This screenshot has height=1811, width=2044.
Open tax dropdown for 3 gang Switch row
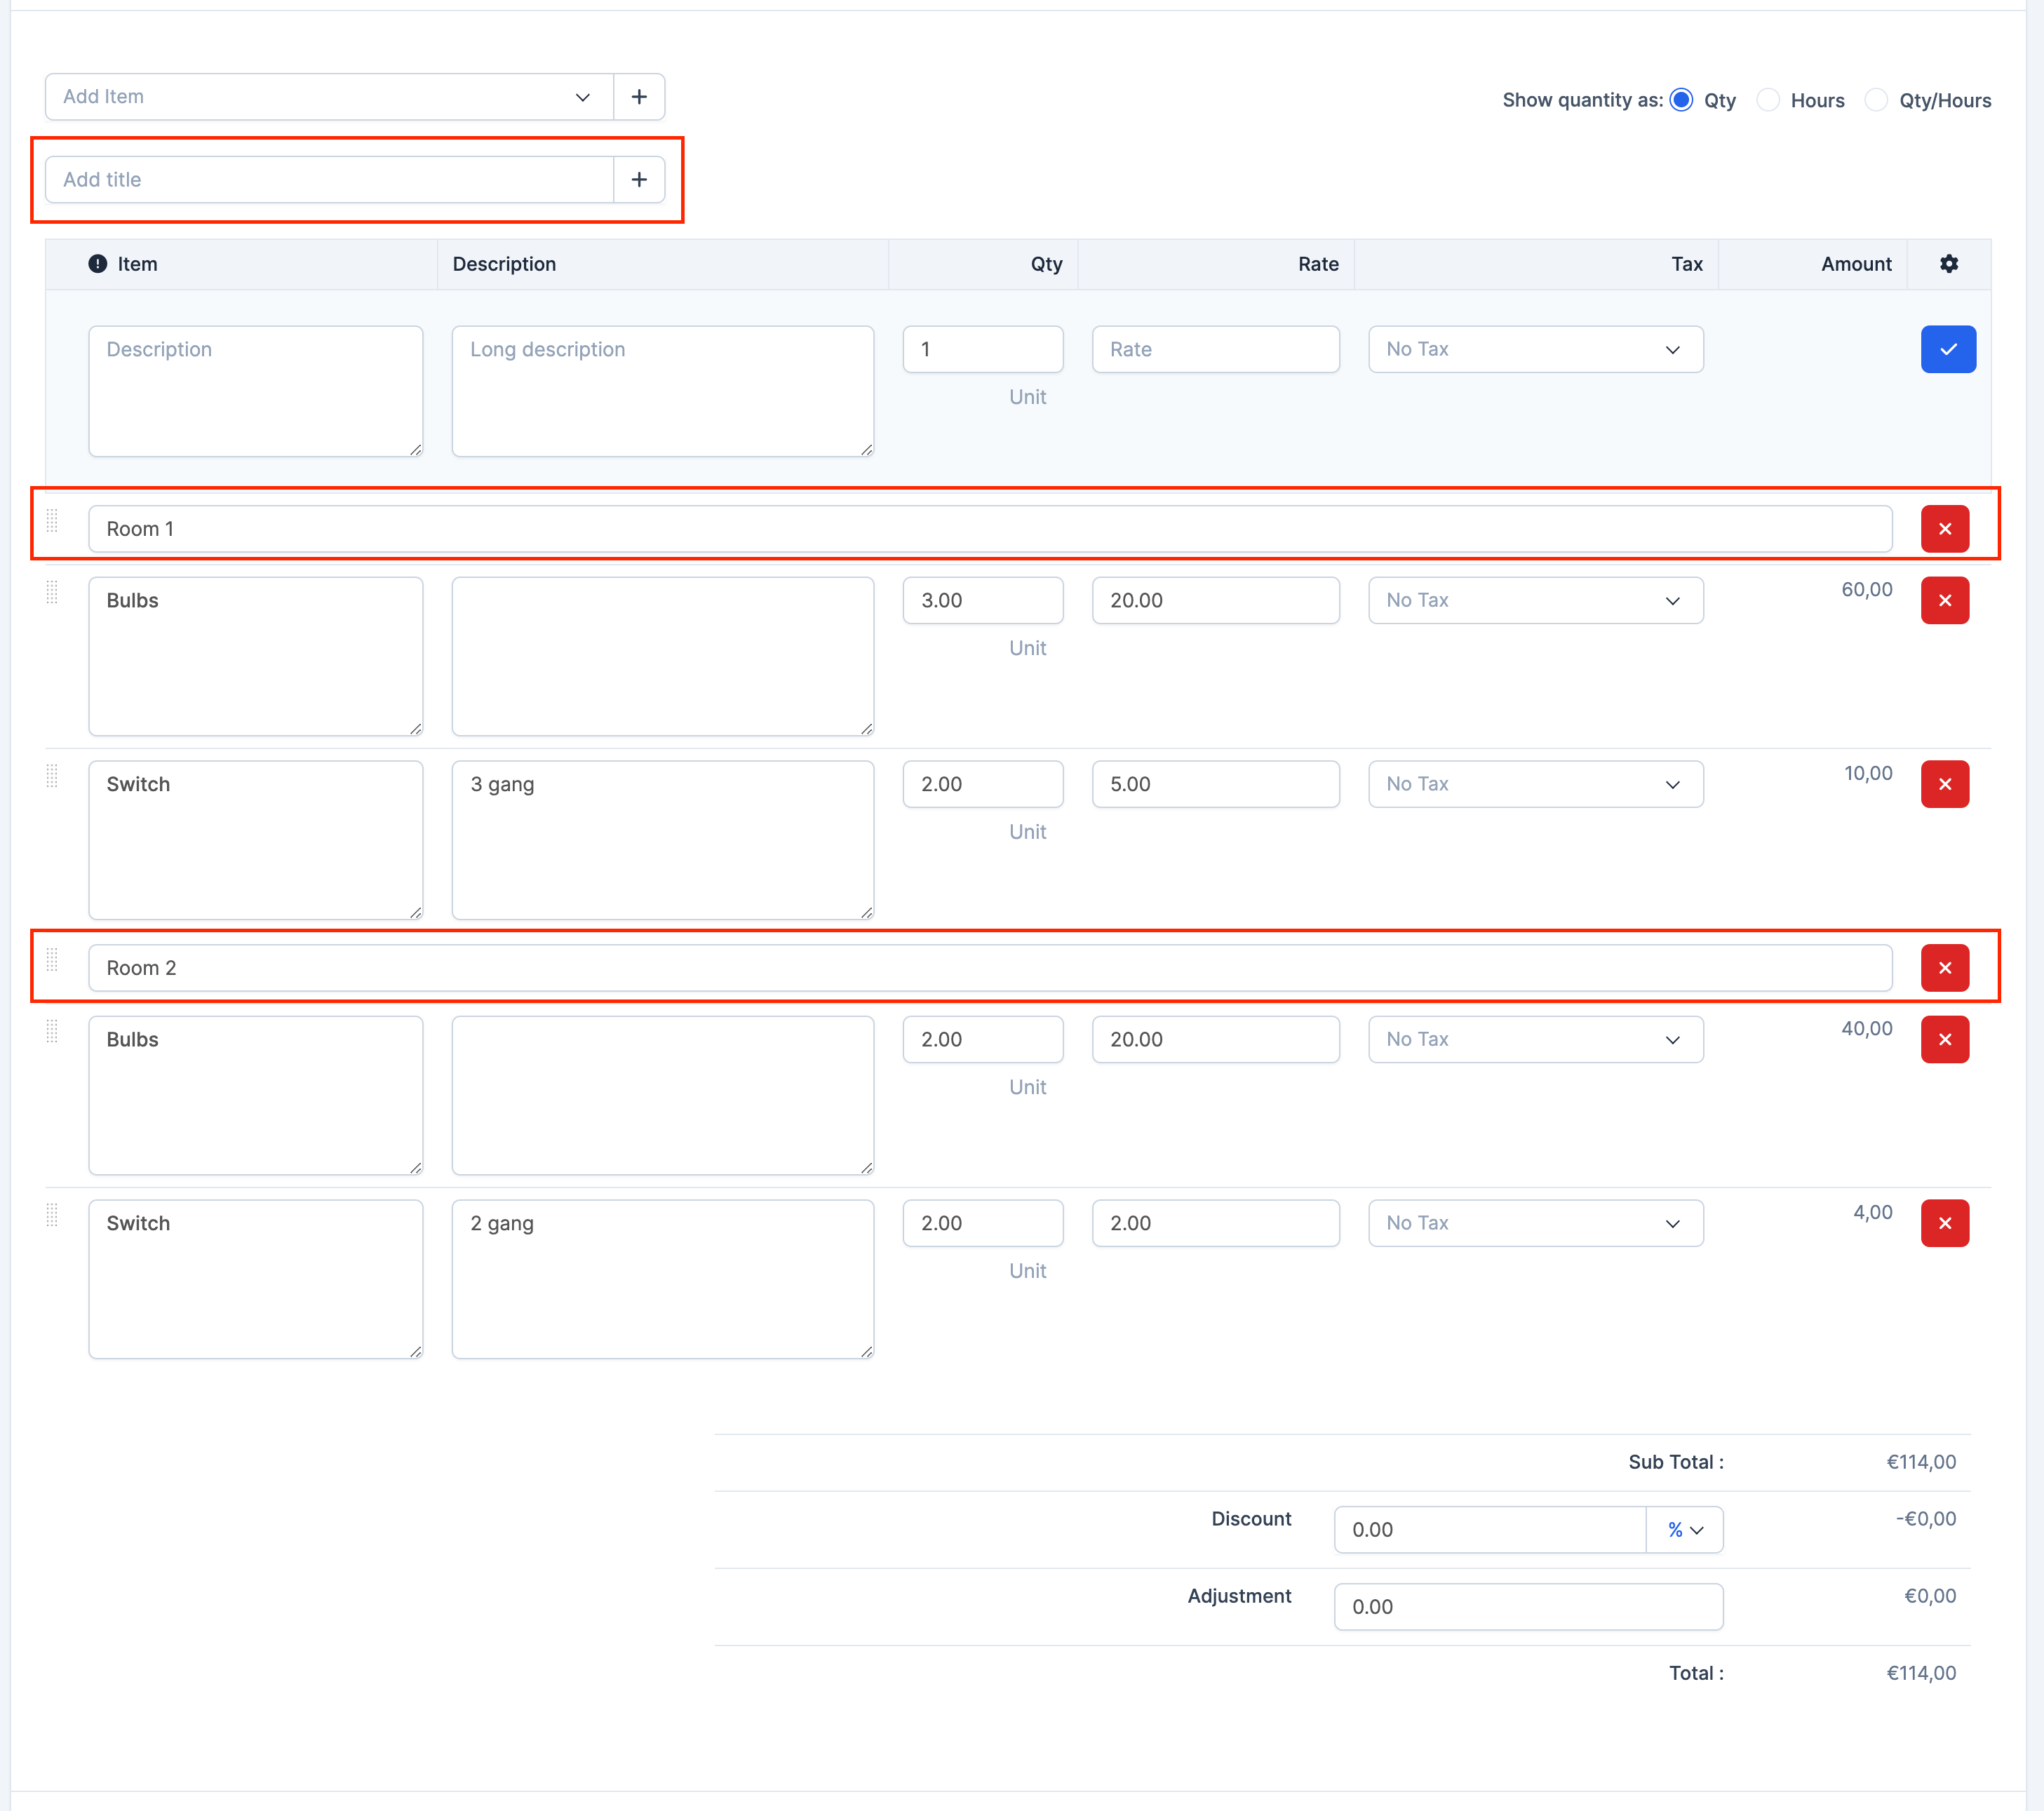1536,784
